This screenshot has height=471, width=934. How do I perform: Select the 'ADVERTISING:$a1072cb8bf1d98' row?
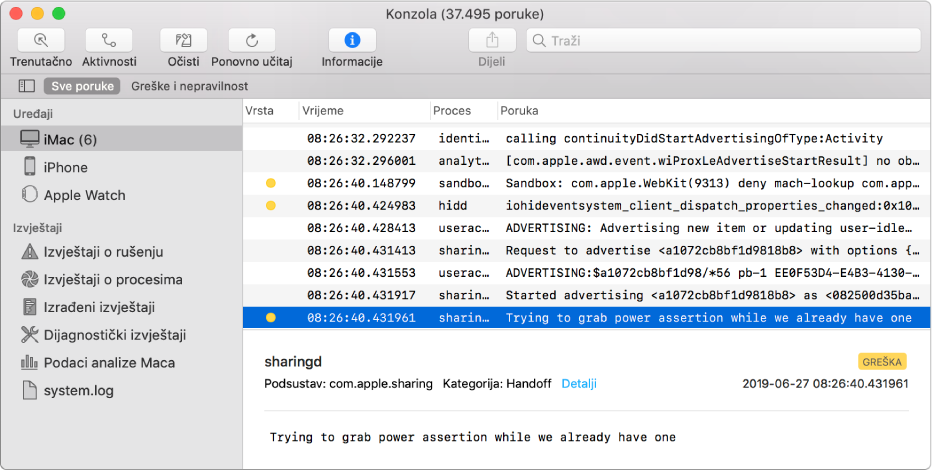(586, 273)
